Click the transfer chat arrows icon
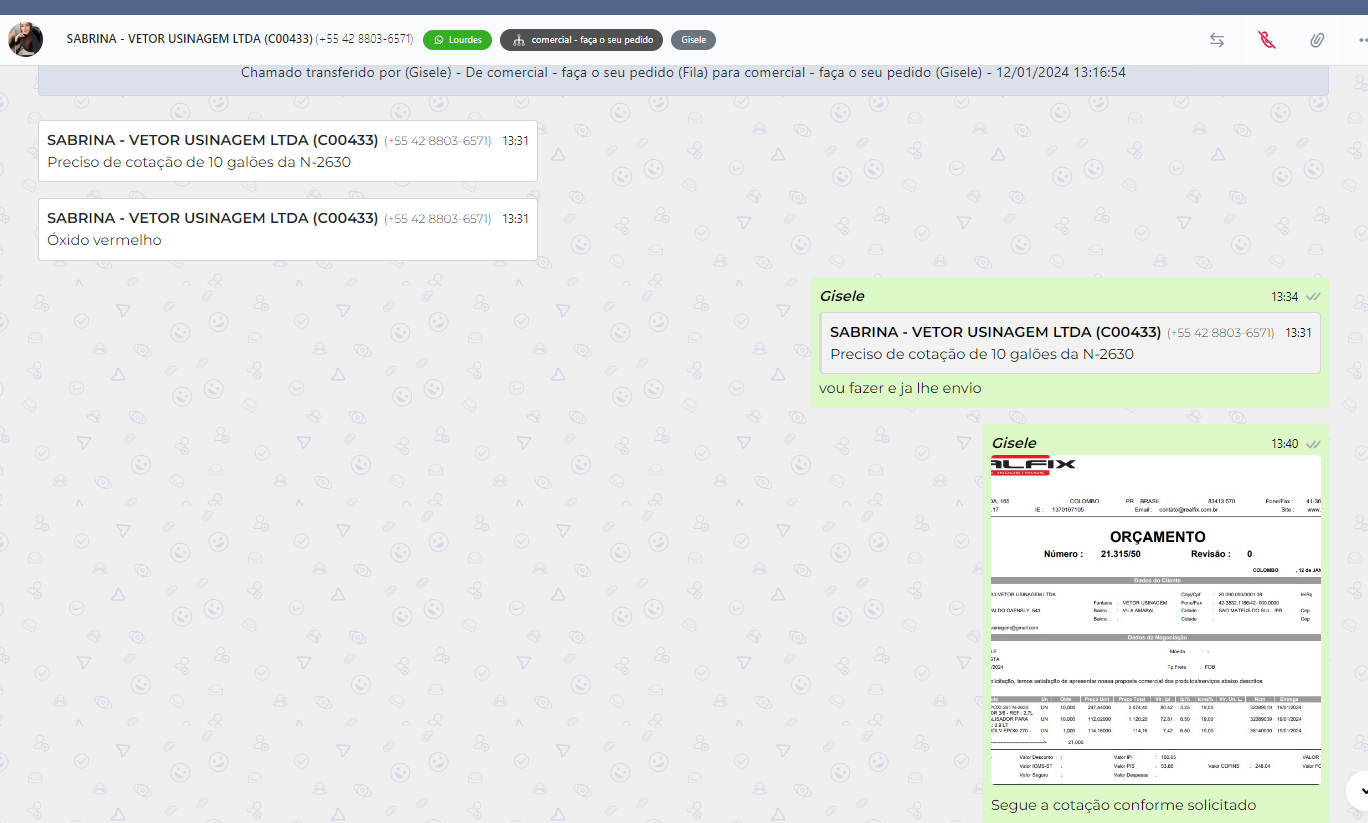 [x=1217, y=40]
